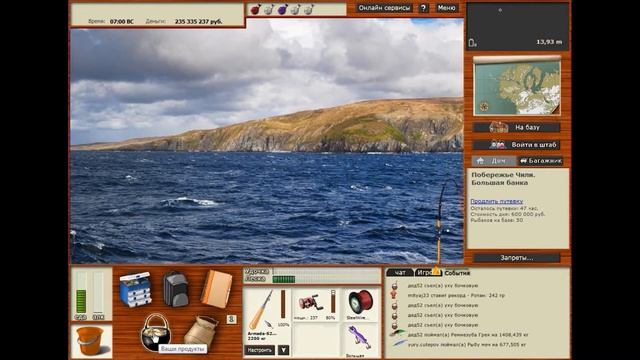Click the line tension (Леска) bar
Viewport: 640px width, 360px height.
point(327,279)
